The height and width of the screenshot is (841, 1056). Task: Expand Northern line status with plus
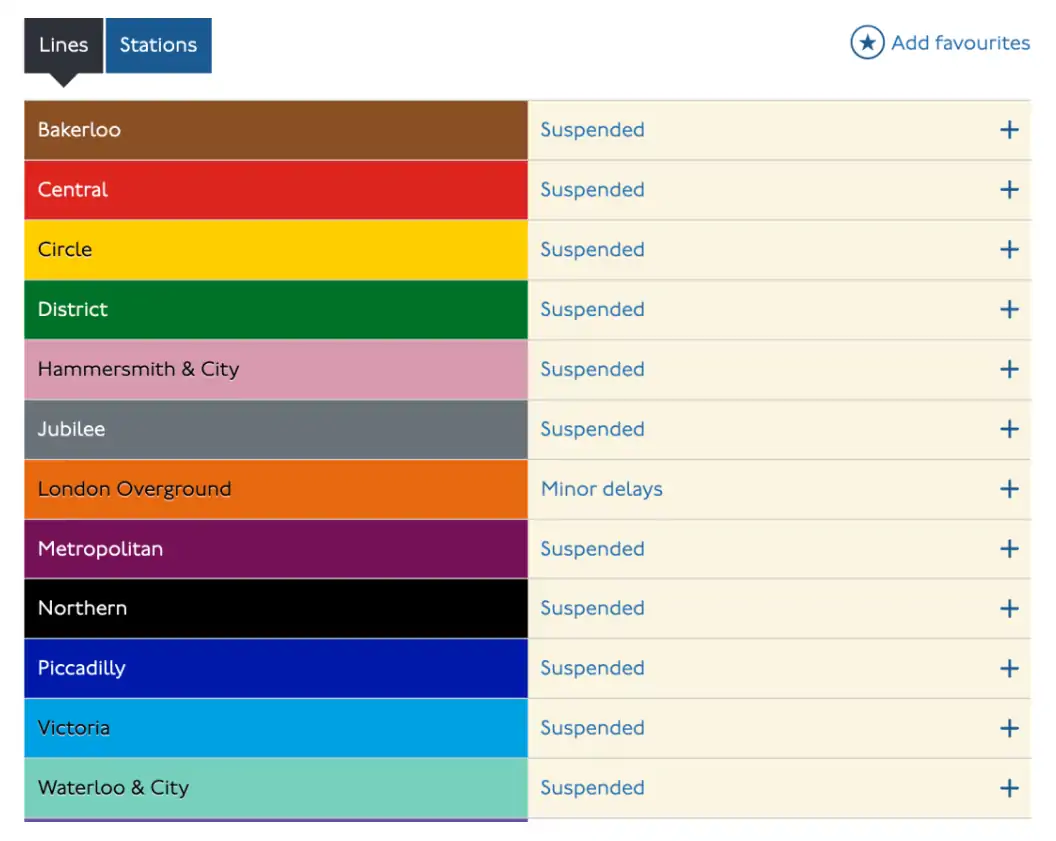1009,609
